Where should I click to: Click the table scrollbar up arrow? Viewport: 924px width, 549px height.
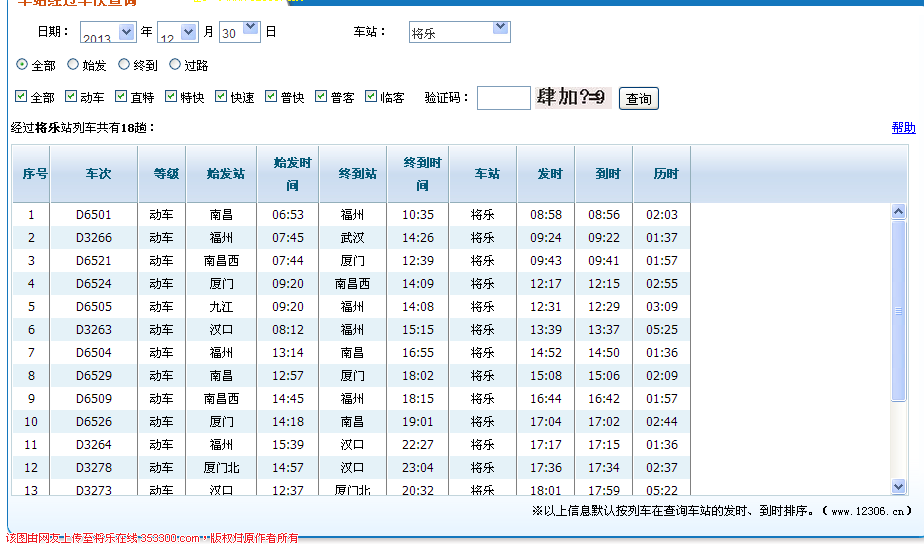click(899, 211)
